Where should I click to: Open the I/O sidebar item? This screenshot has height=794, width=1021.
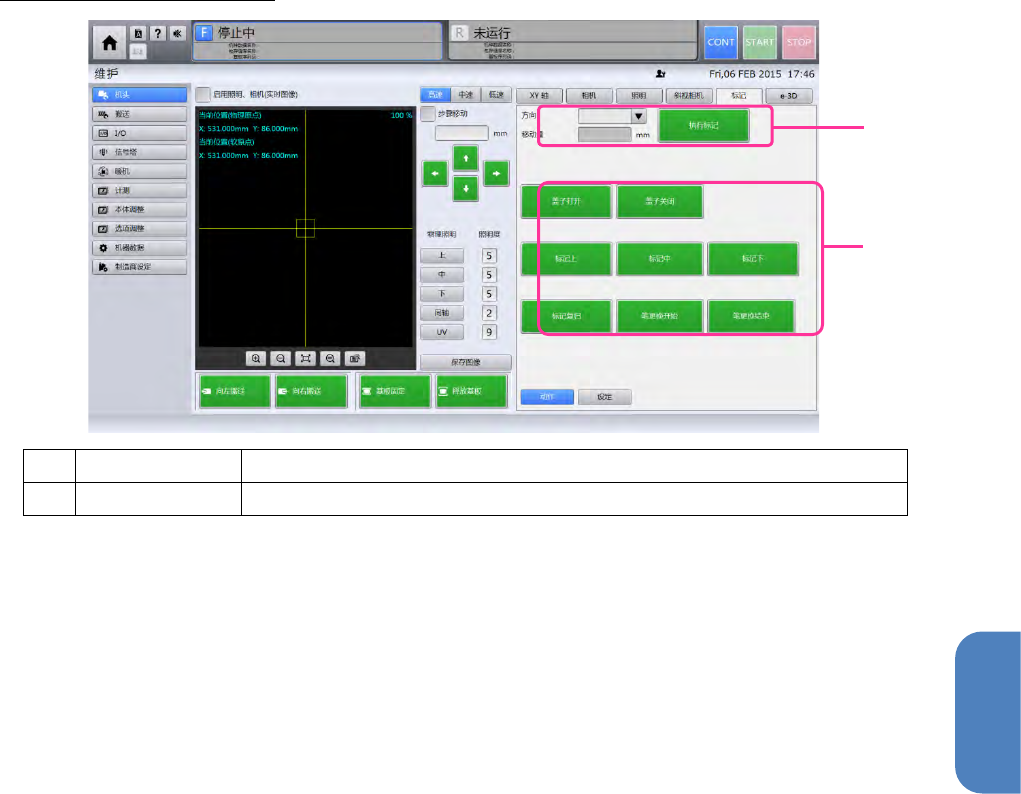coord(139,133)
